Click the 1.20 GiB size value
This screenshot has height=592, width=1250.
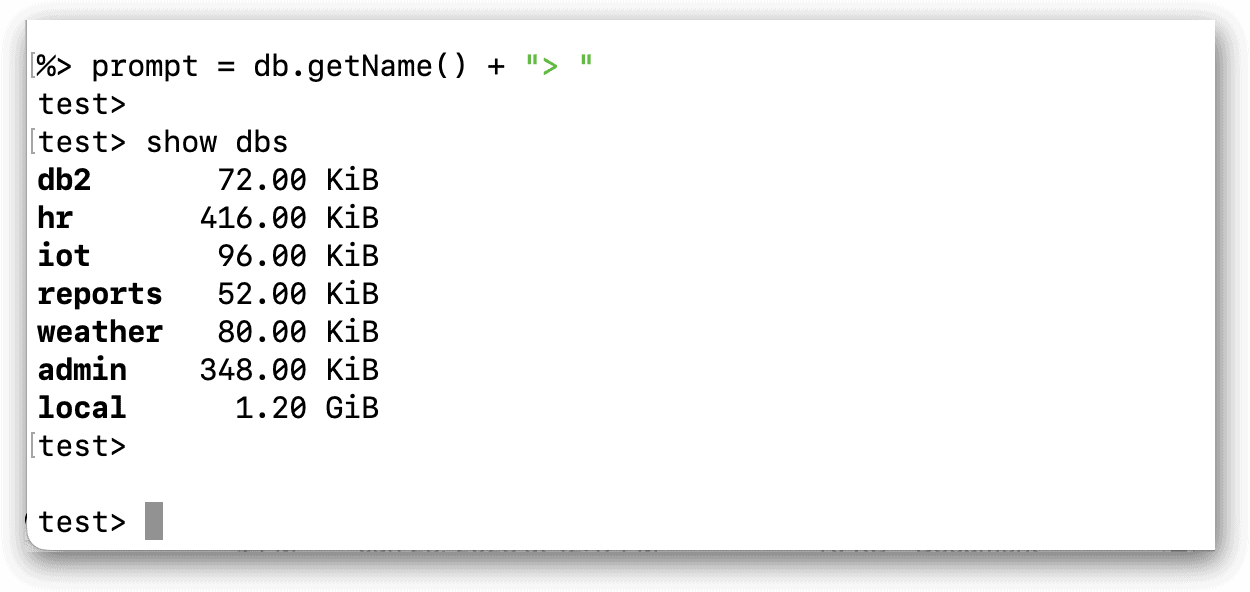click(307, 408)
